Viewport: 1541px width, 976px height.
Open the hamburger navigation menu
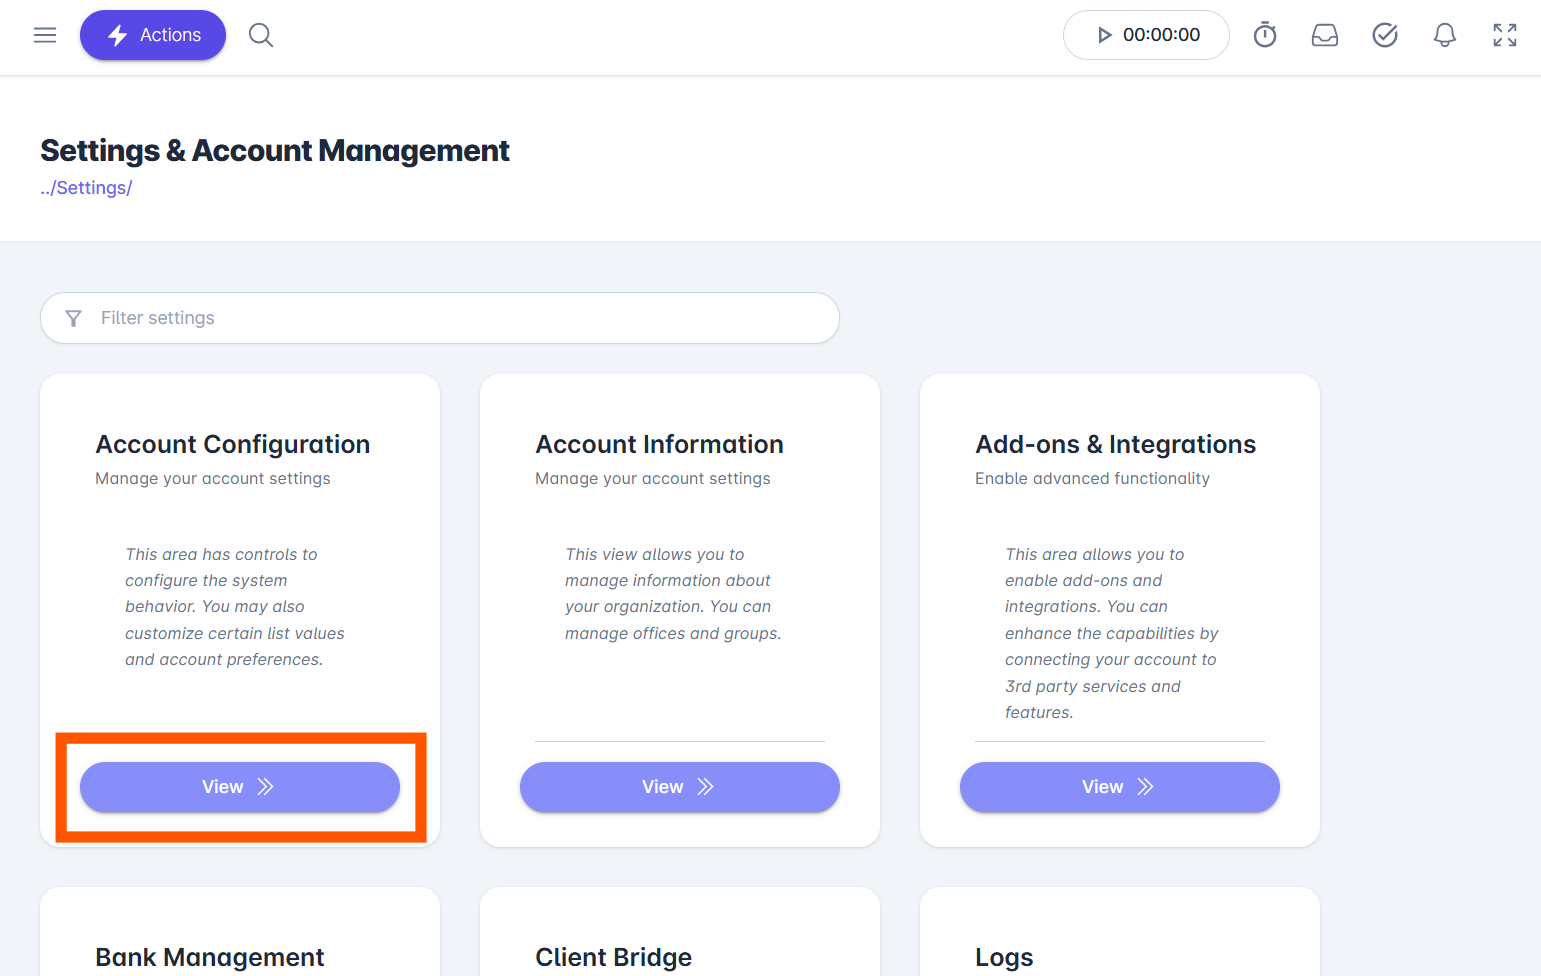(x=45, y=35)
